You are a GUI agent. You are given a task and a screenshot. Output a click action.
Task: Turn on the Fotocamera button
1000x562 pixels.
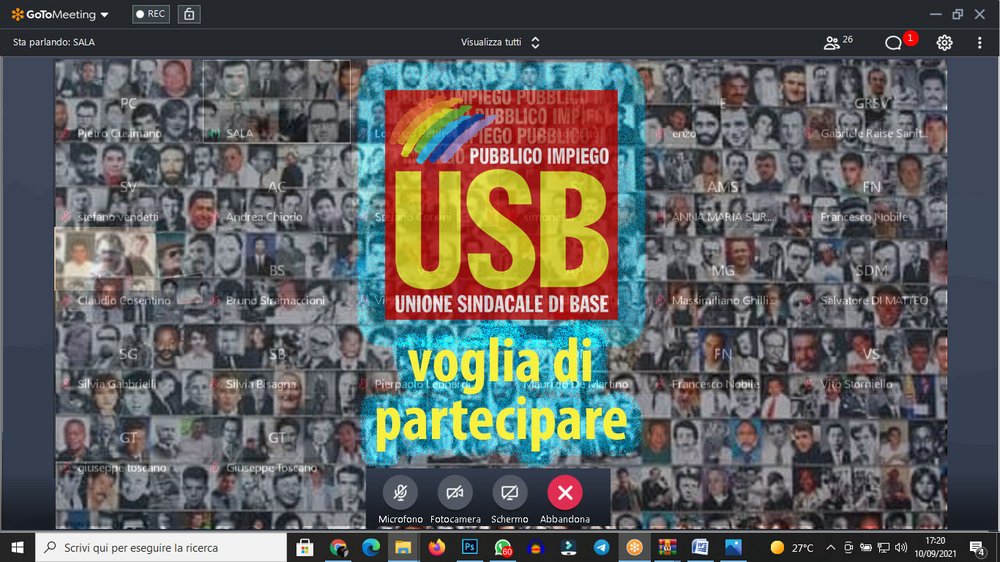point(455,493)
